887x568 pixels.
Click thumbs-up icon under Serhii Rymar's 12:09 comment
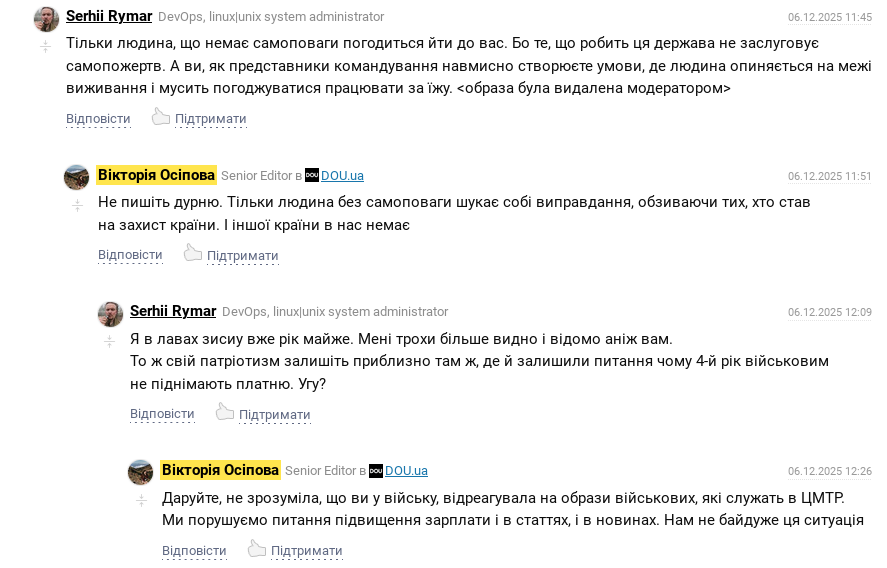[224, 412]
